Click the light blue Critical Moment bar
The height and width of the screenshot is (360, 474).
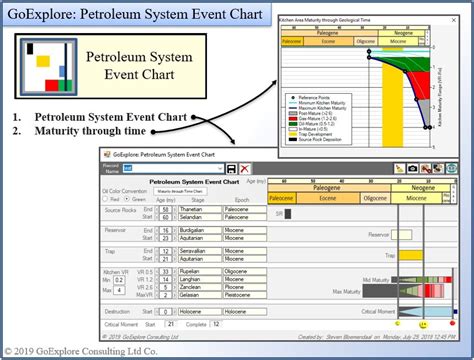pos(426,312)
